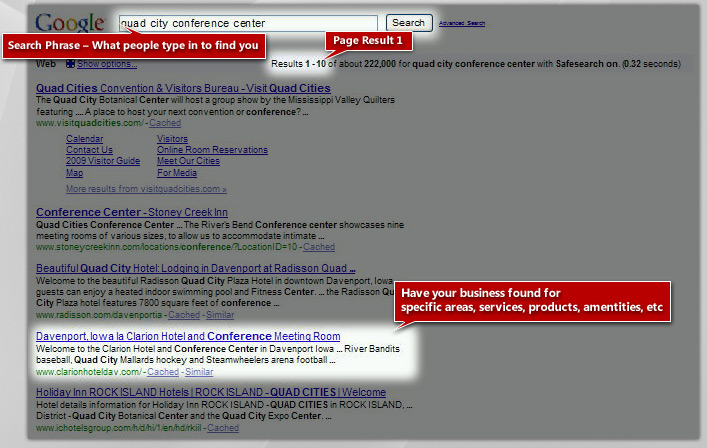
Task: Open the Meet Our Cities sitelink
Action: (x=188, y=161)
